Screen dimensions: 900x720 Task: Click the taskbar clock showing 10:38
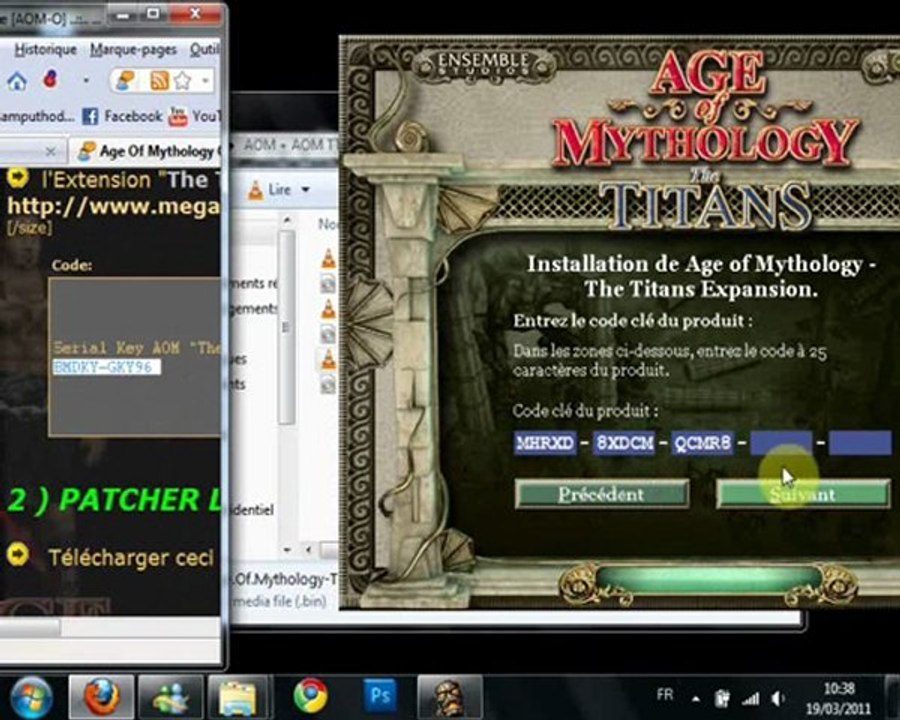(839, 698)
